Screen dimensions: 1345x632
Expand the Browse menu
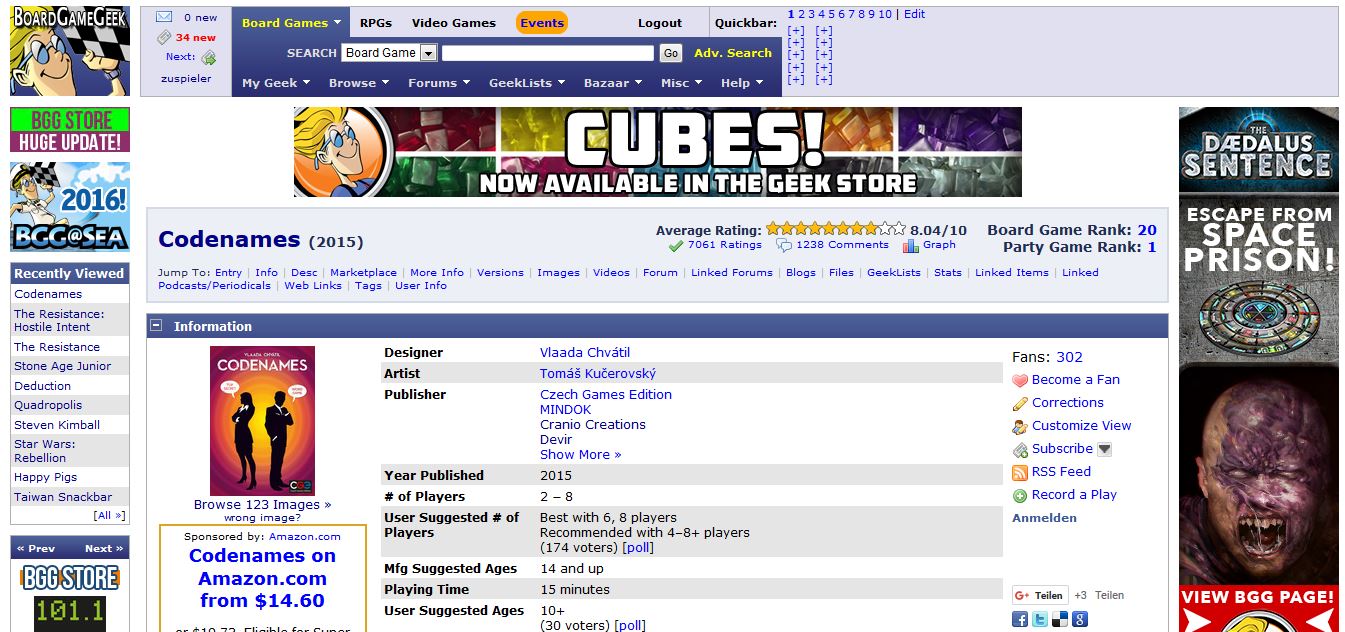(359, 83)
